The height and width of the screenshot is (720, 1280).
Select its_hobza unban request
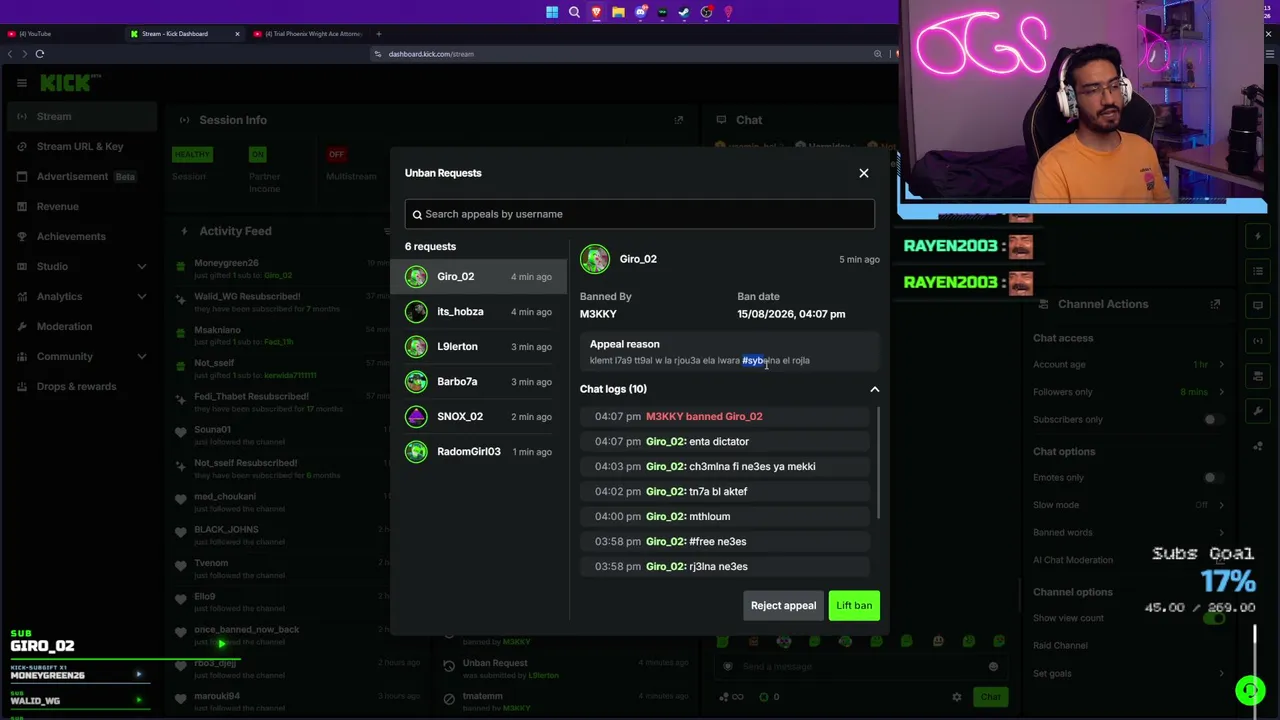[478, 312]
